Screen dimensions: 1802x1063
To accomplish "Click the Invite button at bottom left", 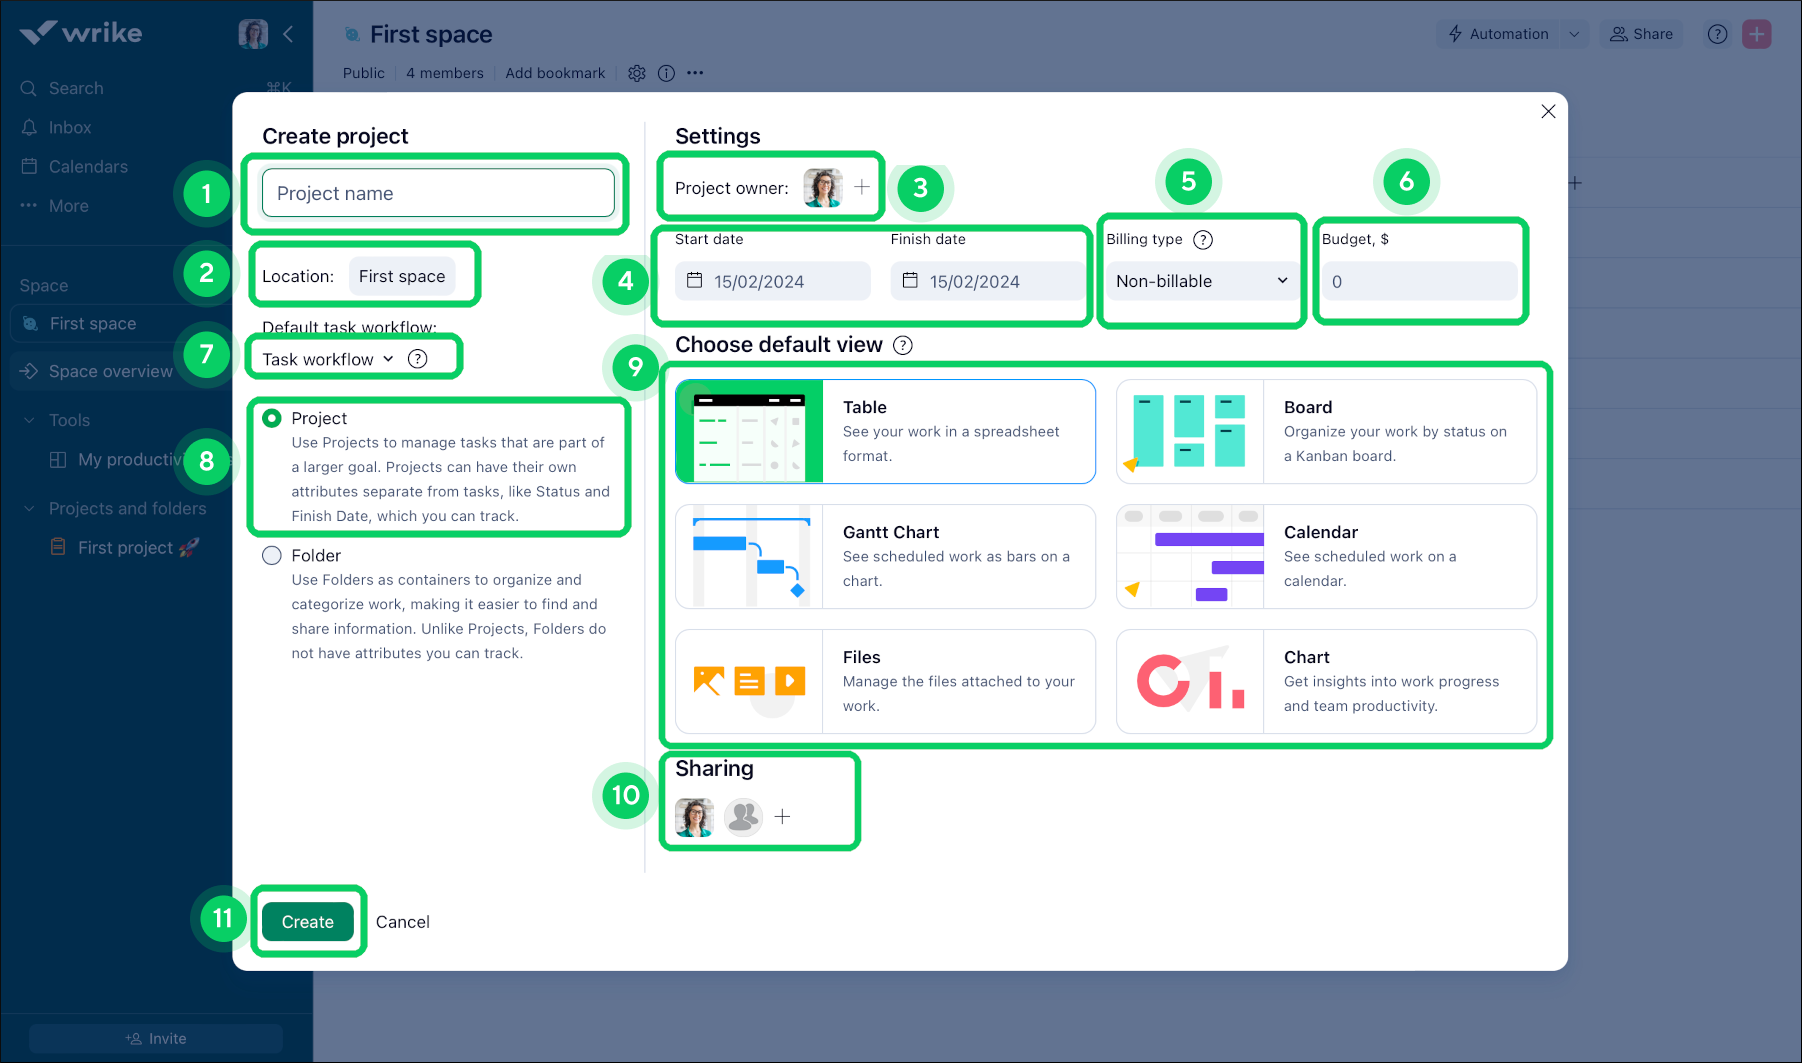I will 155,1038.
